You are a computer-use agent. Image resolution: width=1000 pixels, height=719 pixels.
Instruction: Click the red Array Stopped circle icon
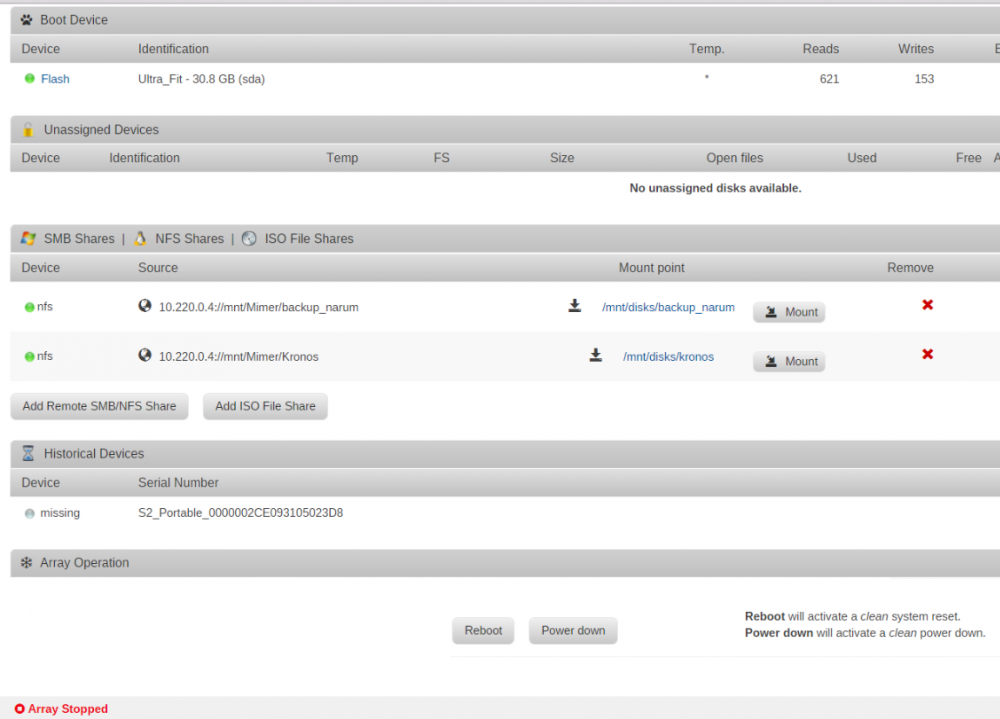point(20,709)
